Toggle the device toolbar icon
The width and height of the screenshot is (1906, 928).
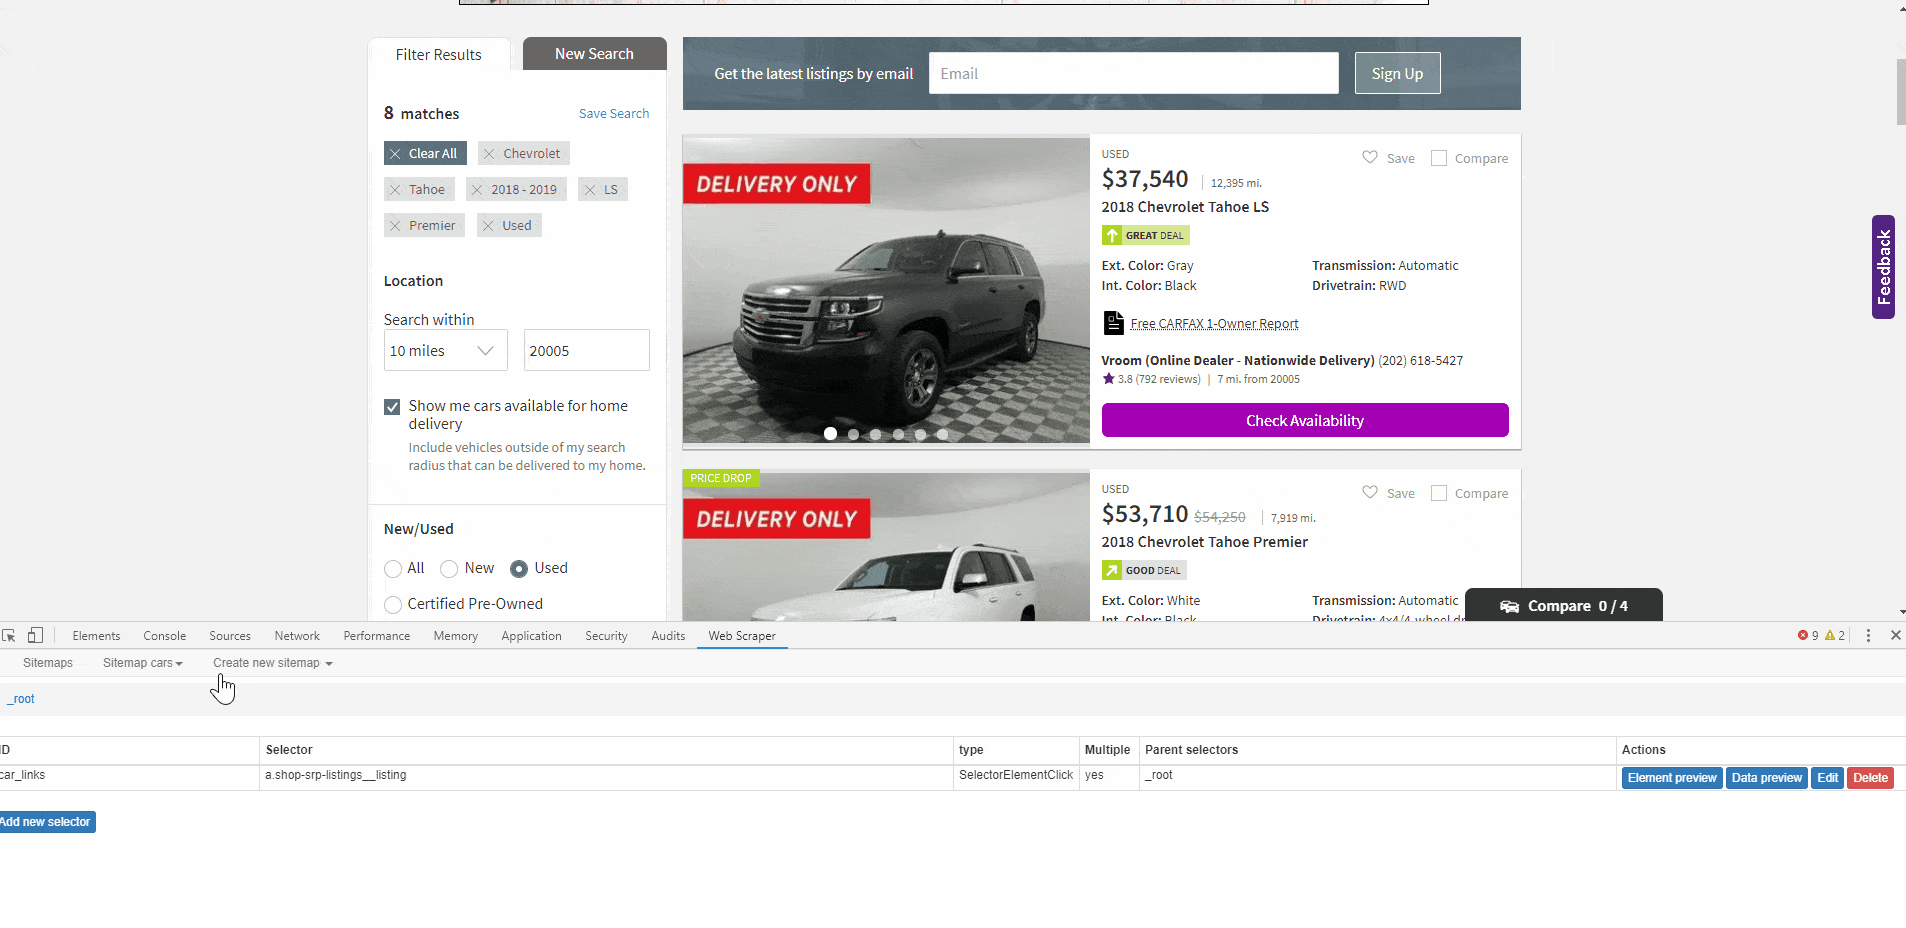35,636
